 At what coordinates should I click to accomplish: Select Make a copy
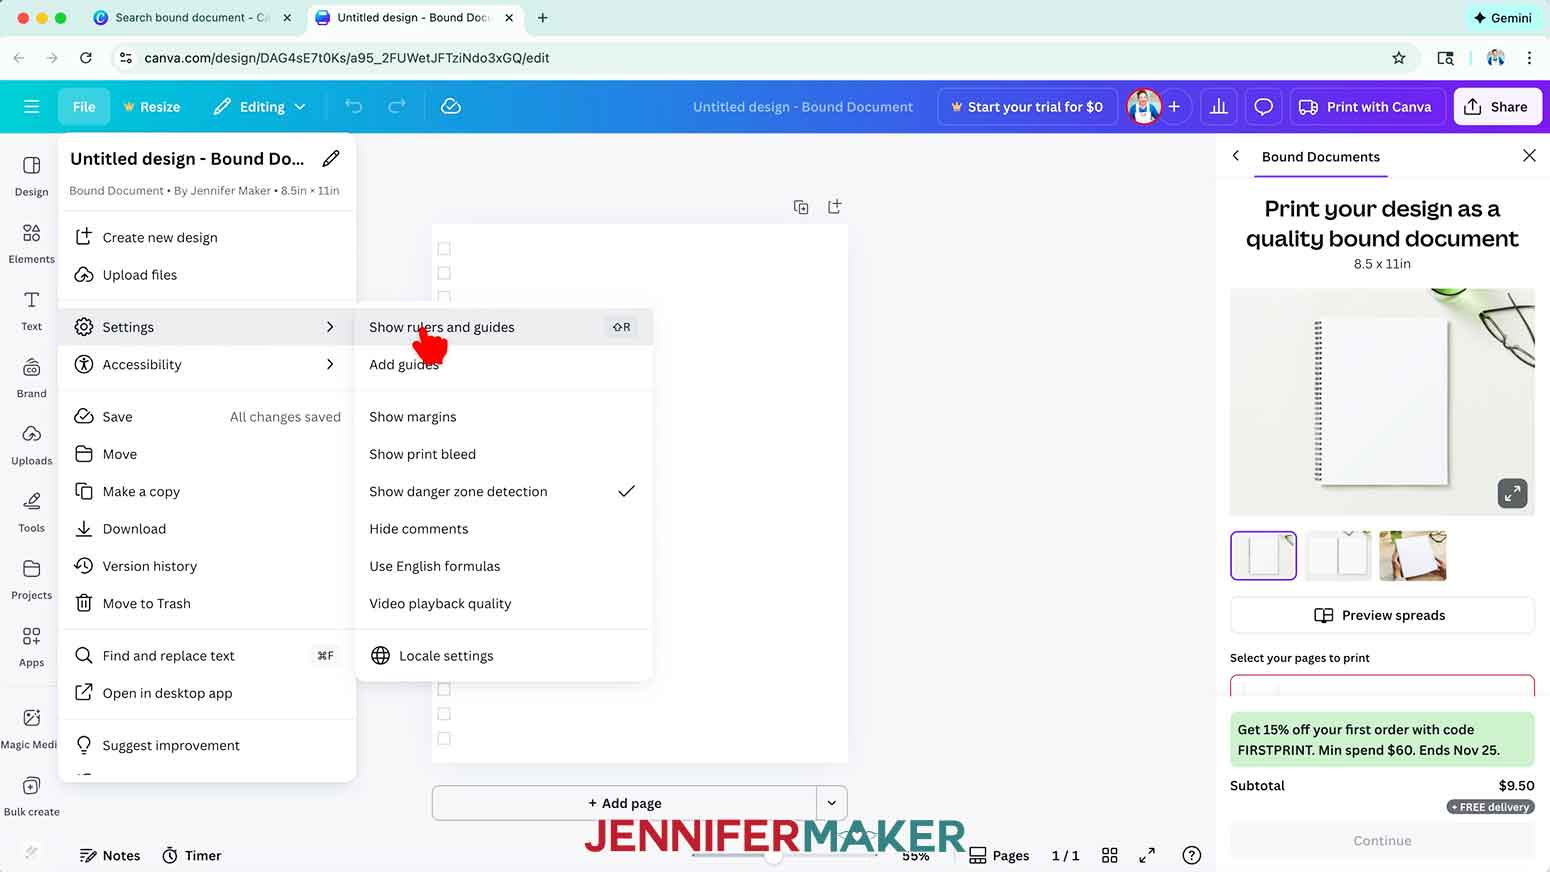pyautogui.click(x=207, y=491)
